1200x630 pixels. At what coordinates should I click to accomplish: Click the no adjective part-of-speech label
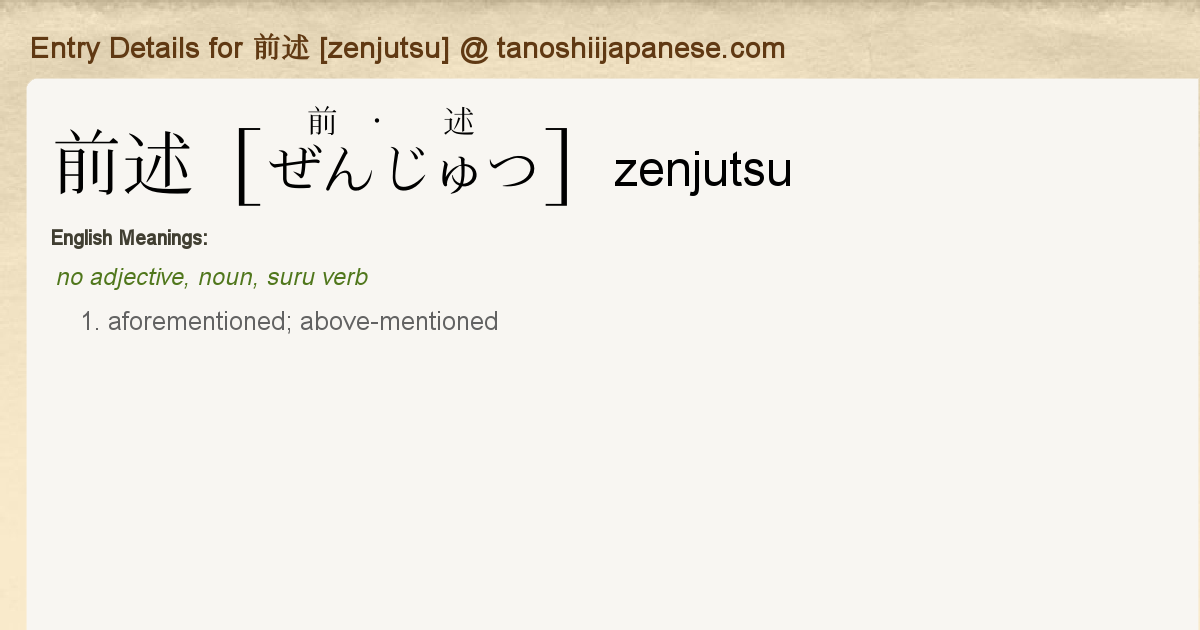[122, 277]
